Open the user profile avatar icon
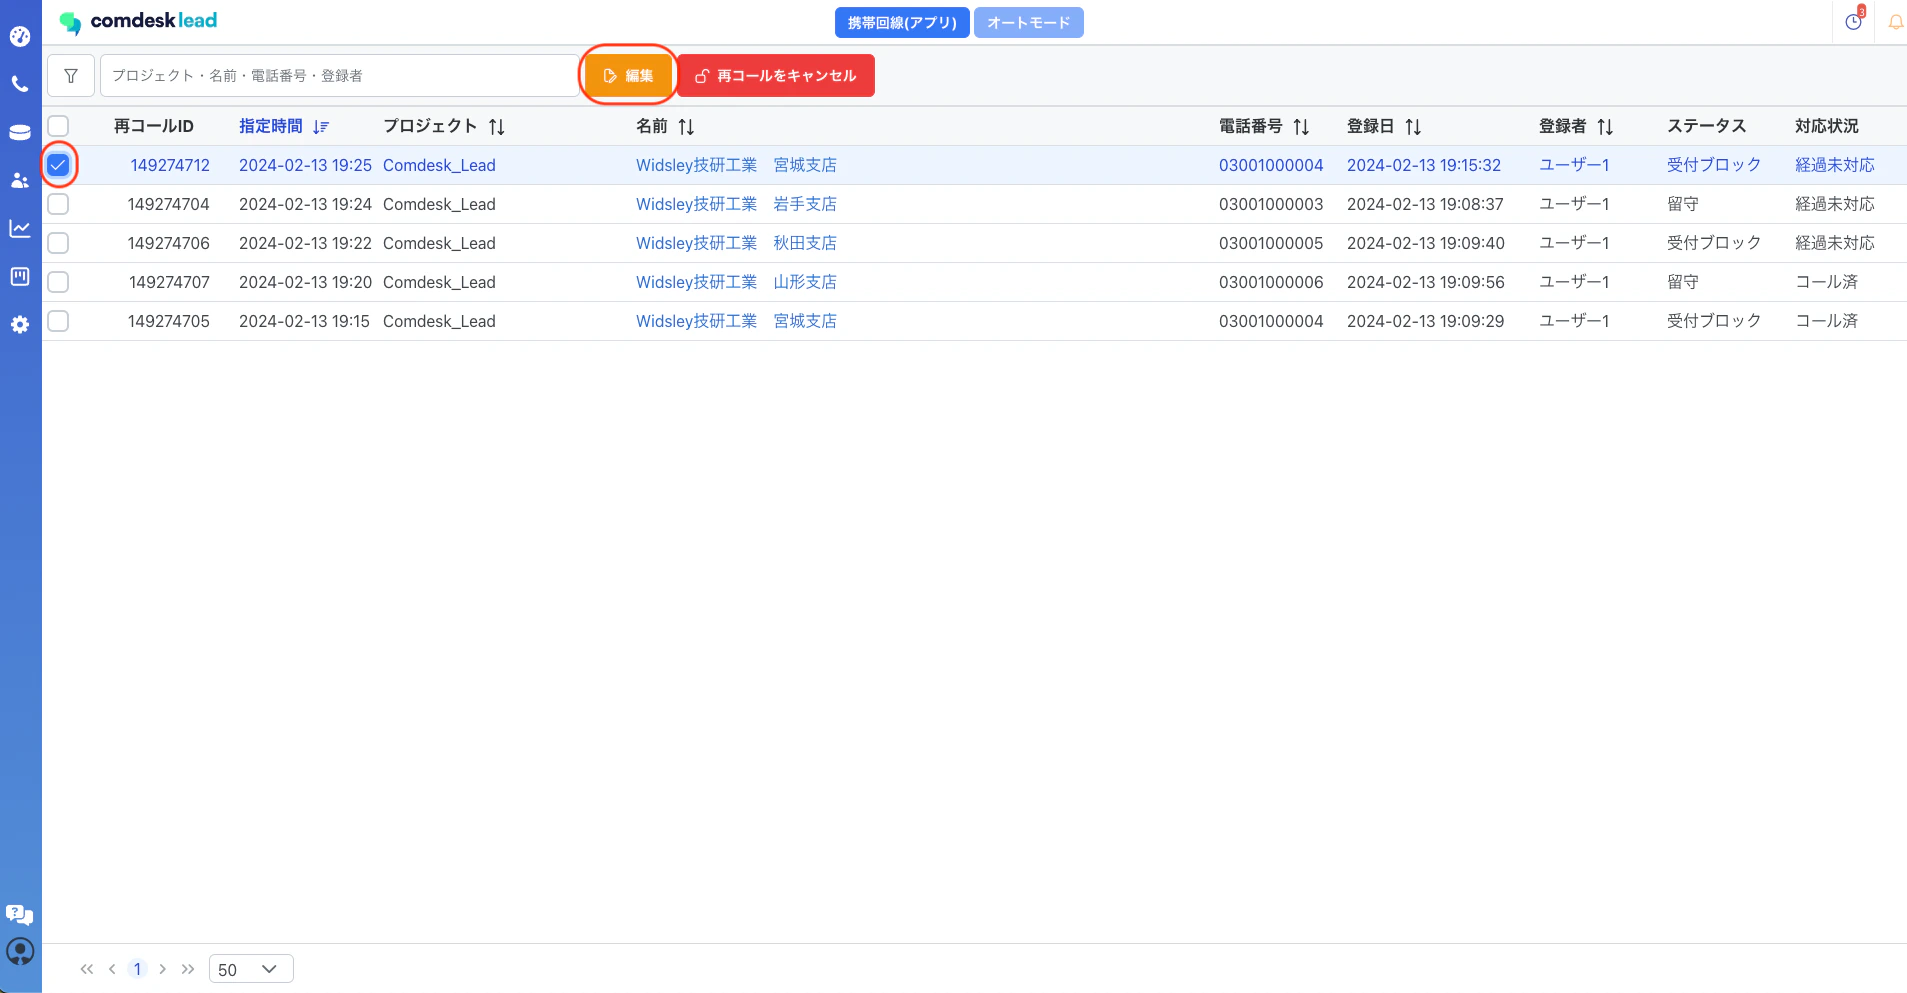 [20, 951]
